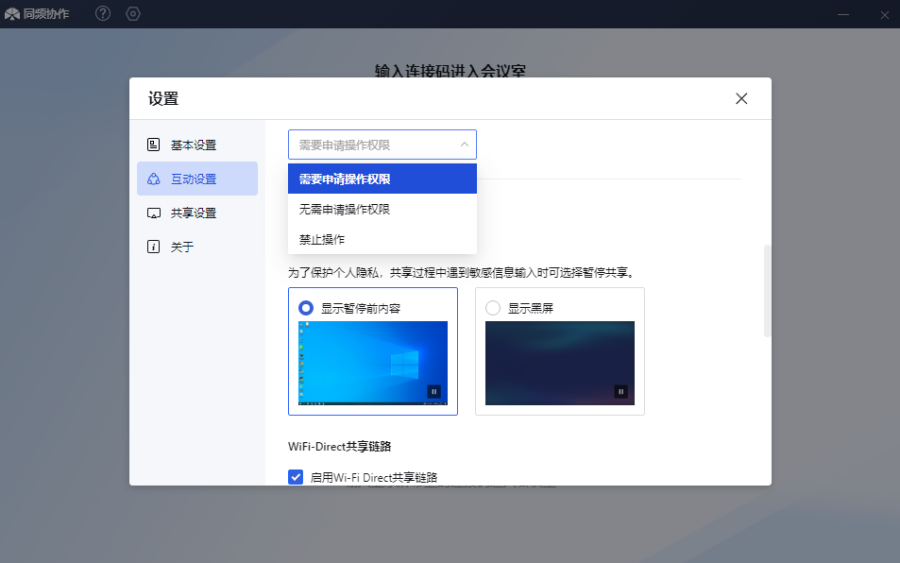This screenshot has width=900, height=563.
Task: Open help via question mark icon
Action: [103, 14]
